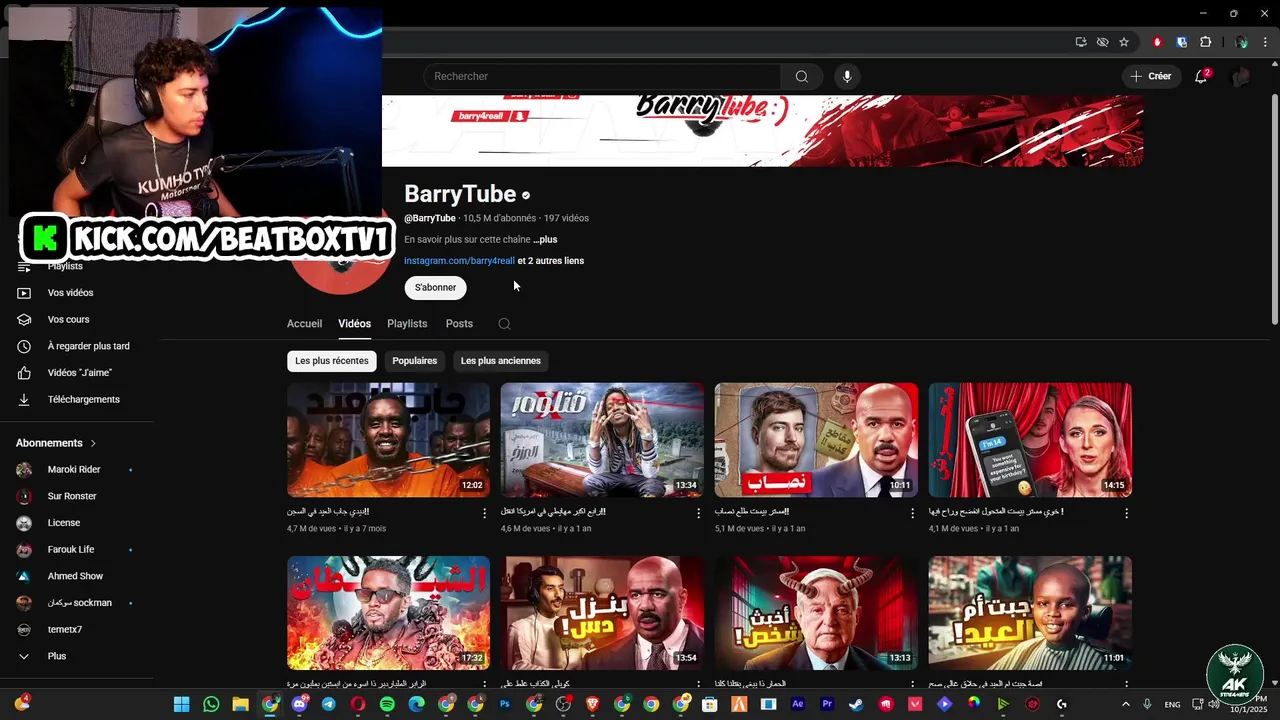Open options menu for 5,1 M de vues video
Image resolution: width=1280 pixels, height=720 pixels.
[912, 513]
